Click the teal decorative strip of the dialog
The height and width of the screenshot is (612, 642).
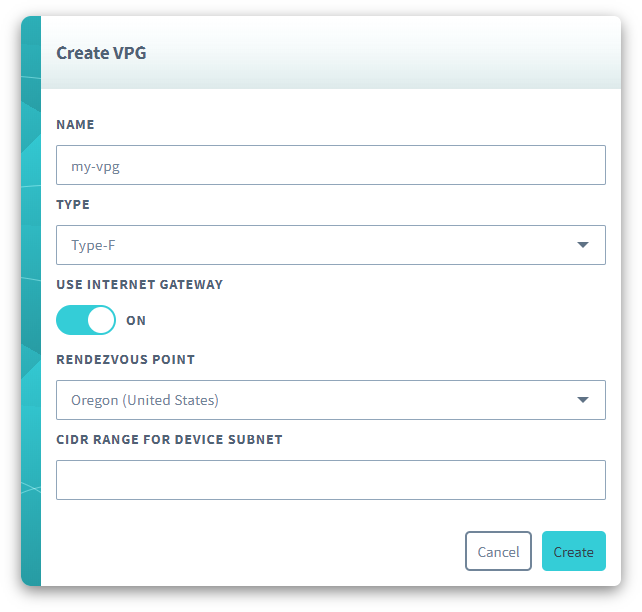tap(31, 300)
